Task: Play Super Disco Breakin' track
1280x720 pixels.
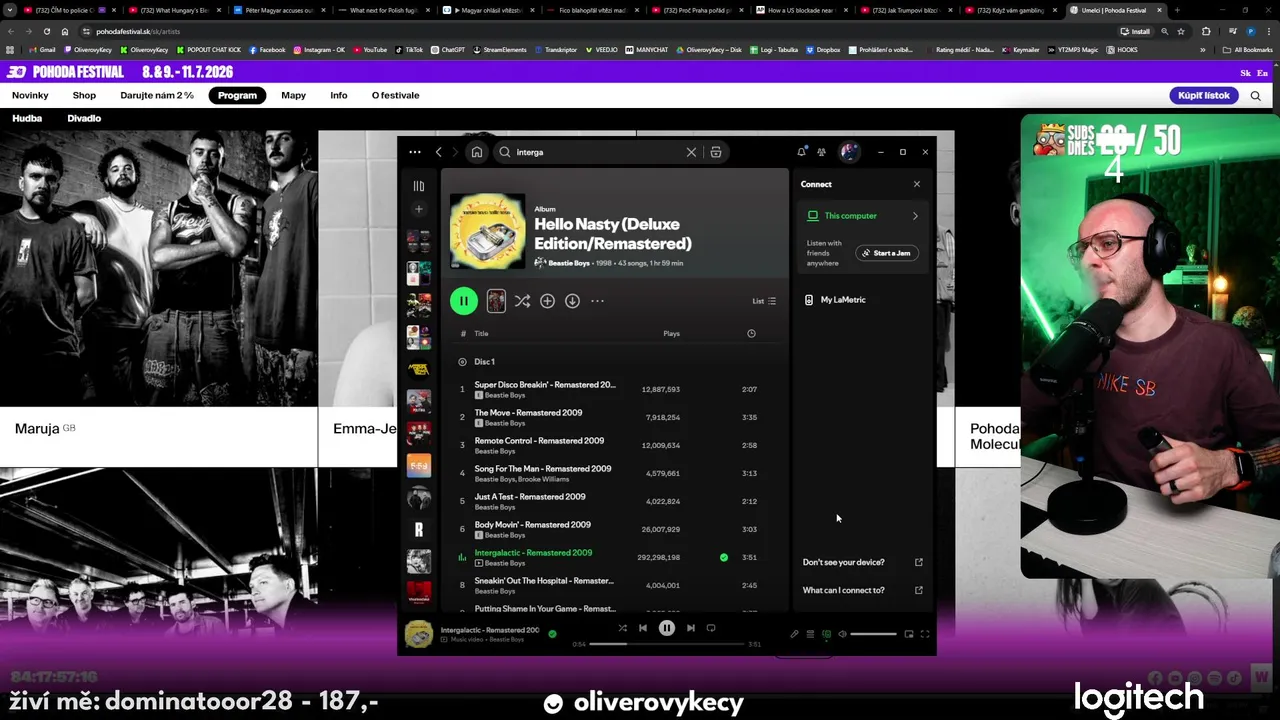Action: point(462,389)
